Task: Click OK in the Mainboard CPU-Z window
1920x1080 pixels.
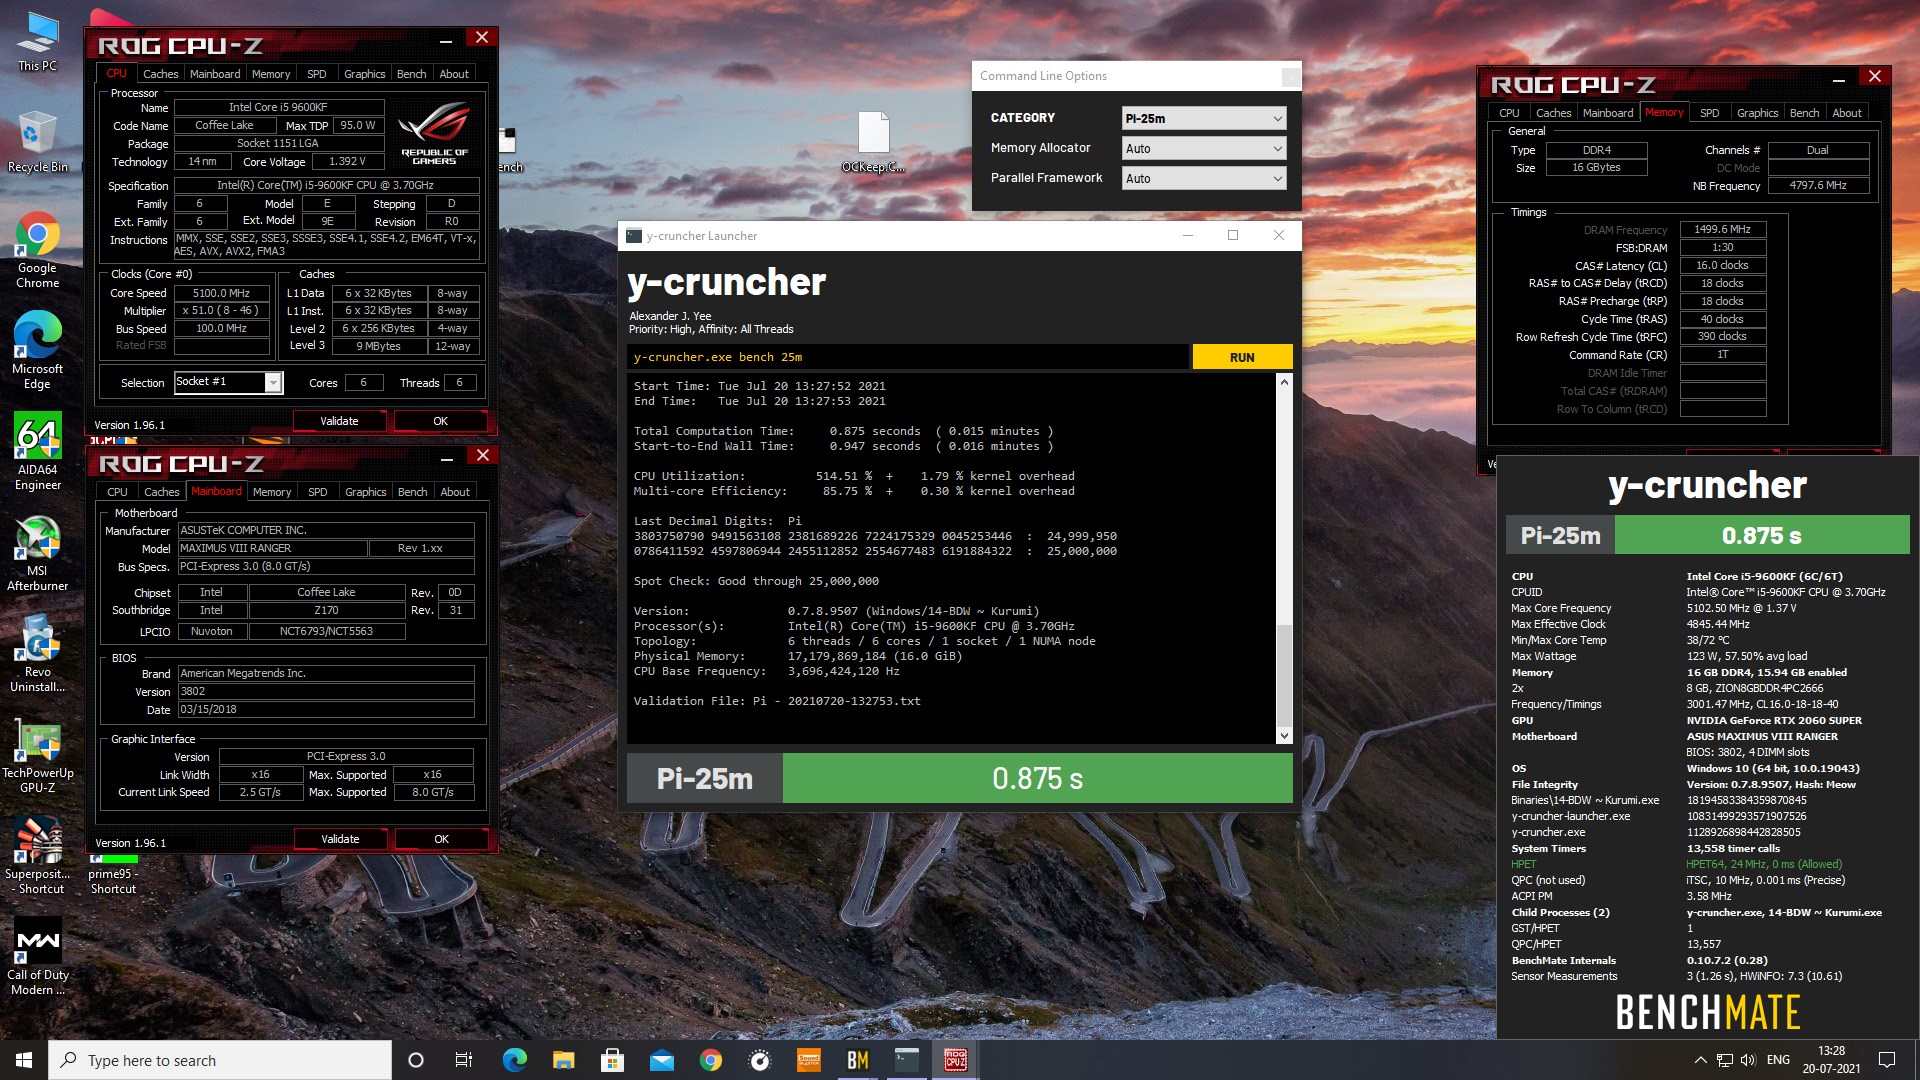Action: point(441,839)
